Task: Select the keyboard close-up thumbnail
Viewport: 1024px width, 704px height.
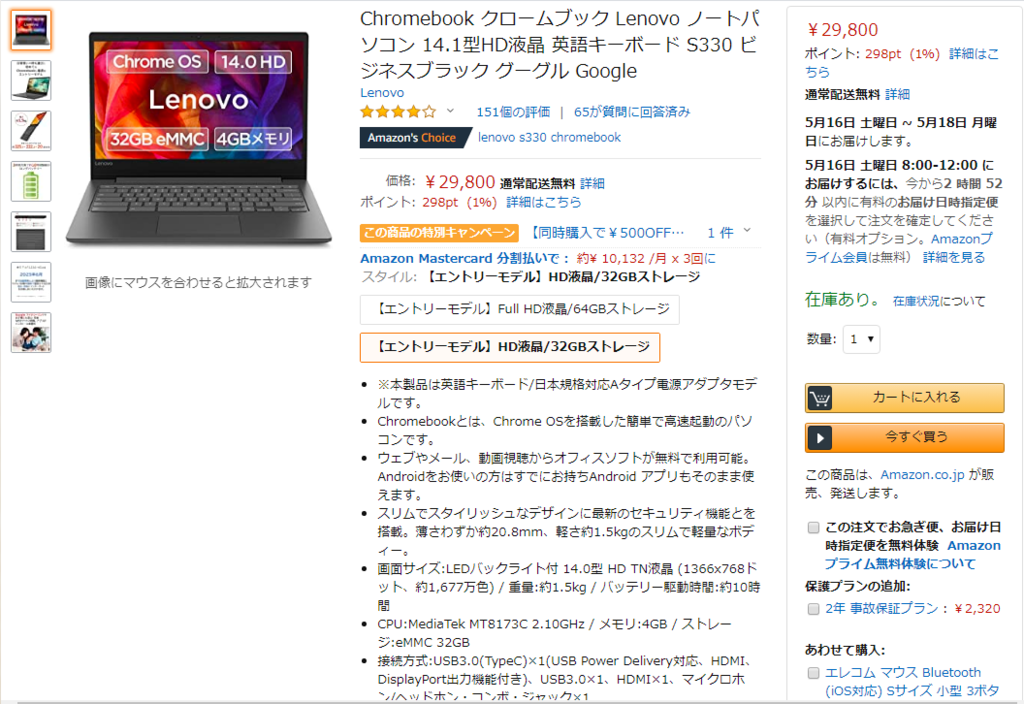Action: [31, 232]
